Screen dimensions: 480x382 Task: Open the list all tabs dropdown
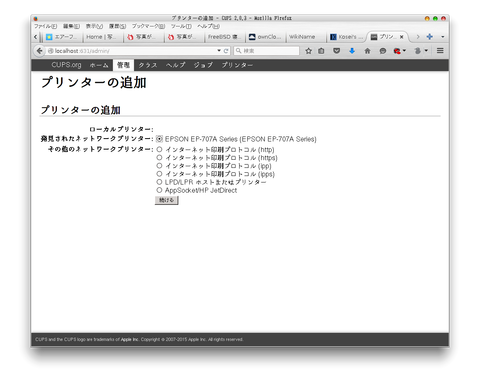coord(443,37)
